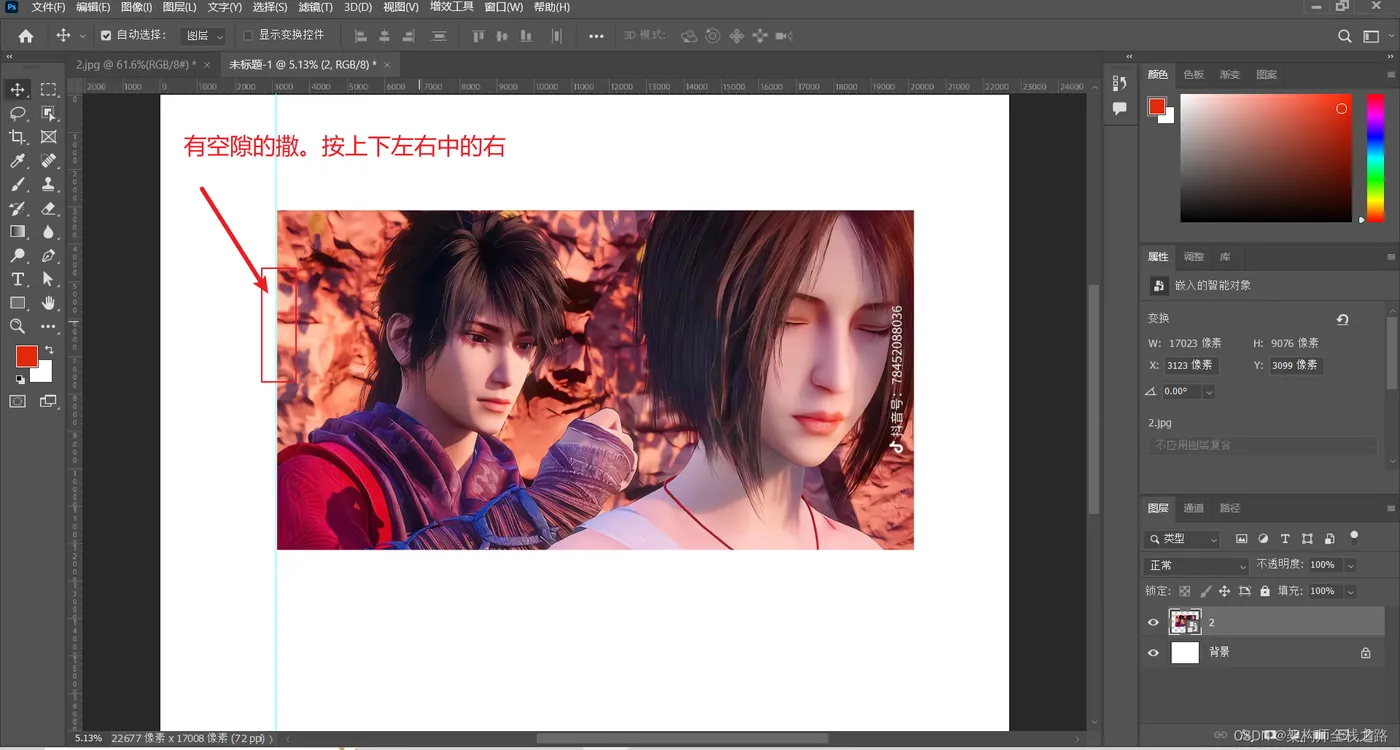The image size is (1400, 750).
Task: Select the Crop tool
Action: [18, 137]
